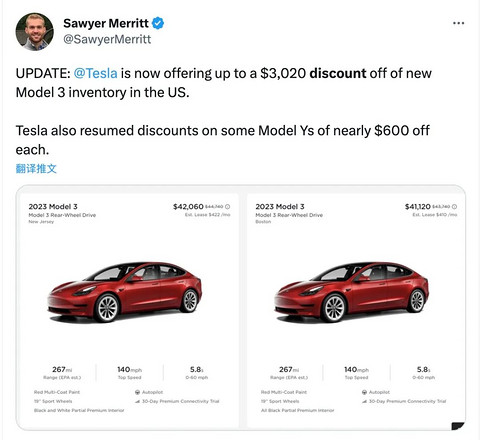The image size is (480, 440).
Task: Click the info icon beside $41,120 price
Action: (455, 207)
